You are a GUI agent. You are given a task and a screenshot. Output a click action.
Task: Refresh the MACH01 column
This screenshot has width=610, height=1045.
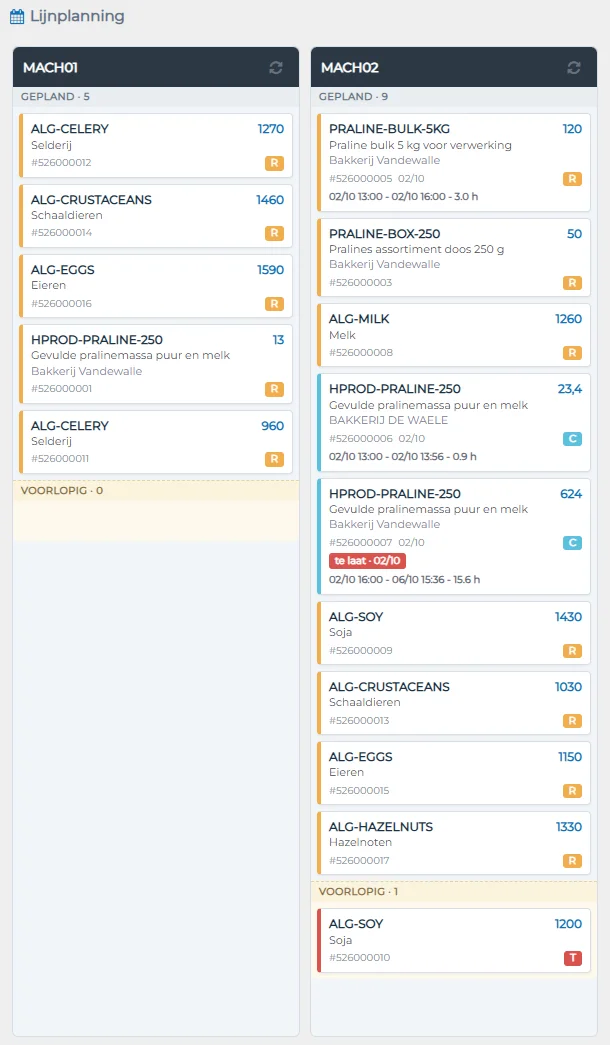pyautogui.click(x=275, y=67)
